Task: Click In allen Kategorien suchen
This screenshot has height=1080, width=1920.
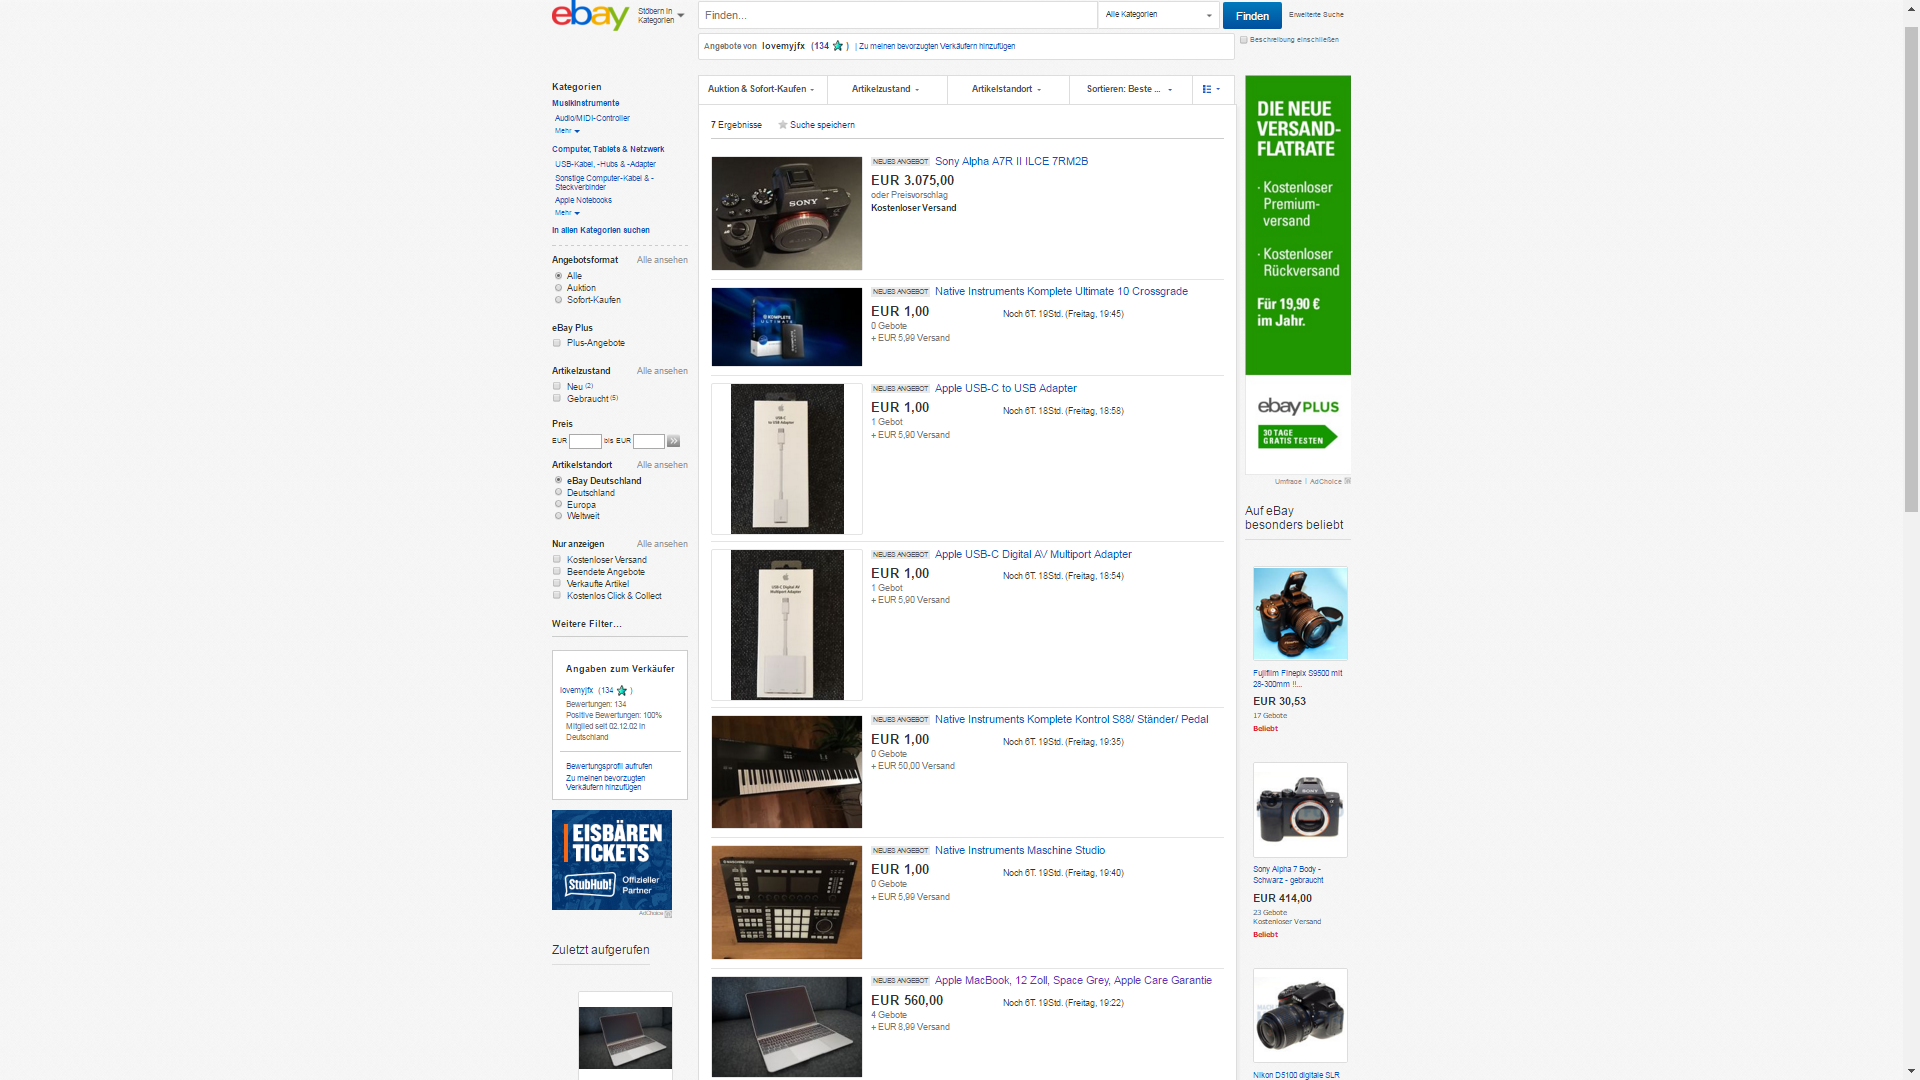Action: click(601, 230)
